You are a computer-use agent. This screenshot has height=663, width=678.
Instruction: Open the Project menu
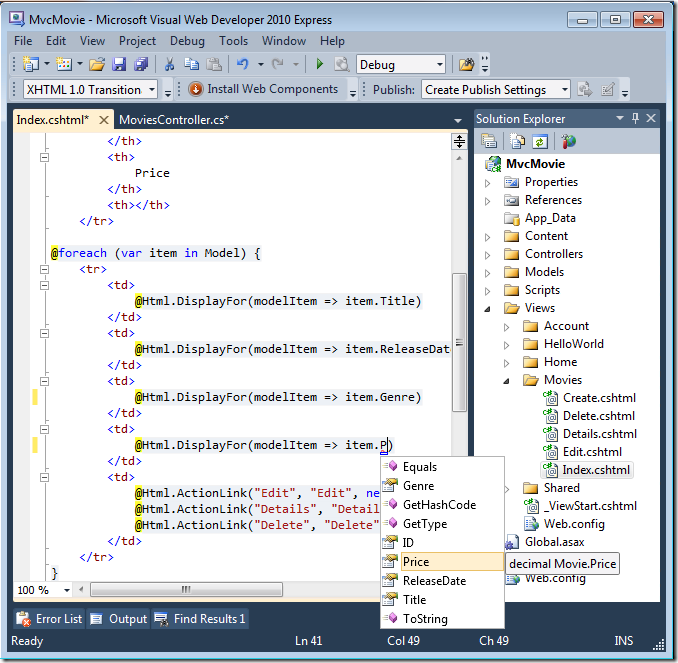(x=137, y=41)
